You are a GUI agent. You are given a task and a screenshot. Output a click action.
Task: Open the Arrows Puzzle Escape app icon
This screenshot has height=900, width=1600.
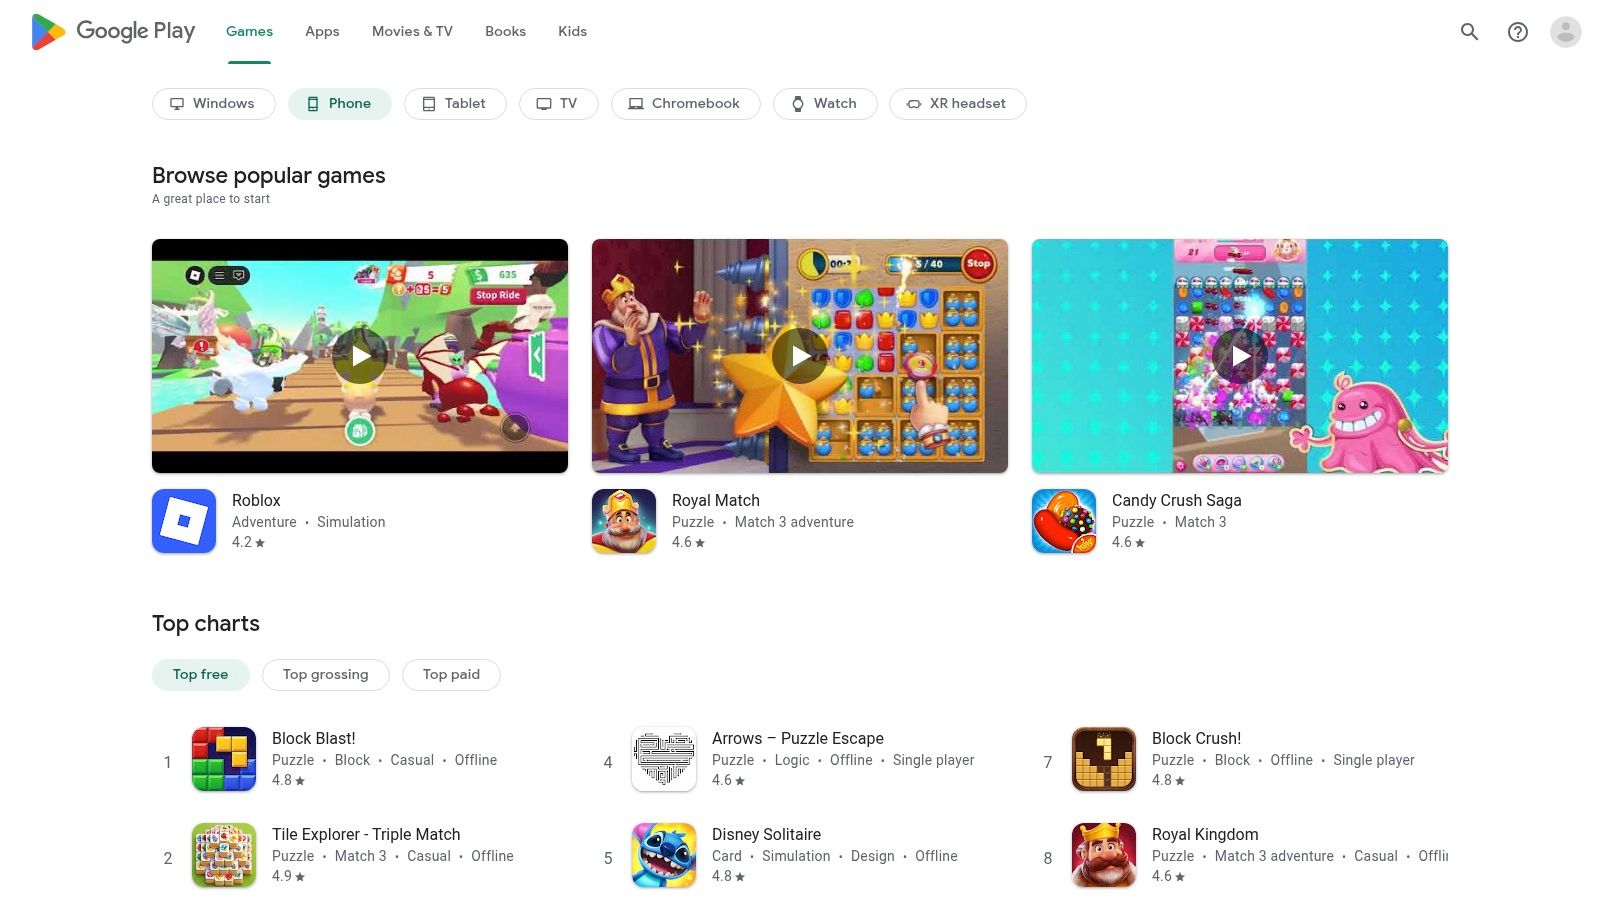664,759
